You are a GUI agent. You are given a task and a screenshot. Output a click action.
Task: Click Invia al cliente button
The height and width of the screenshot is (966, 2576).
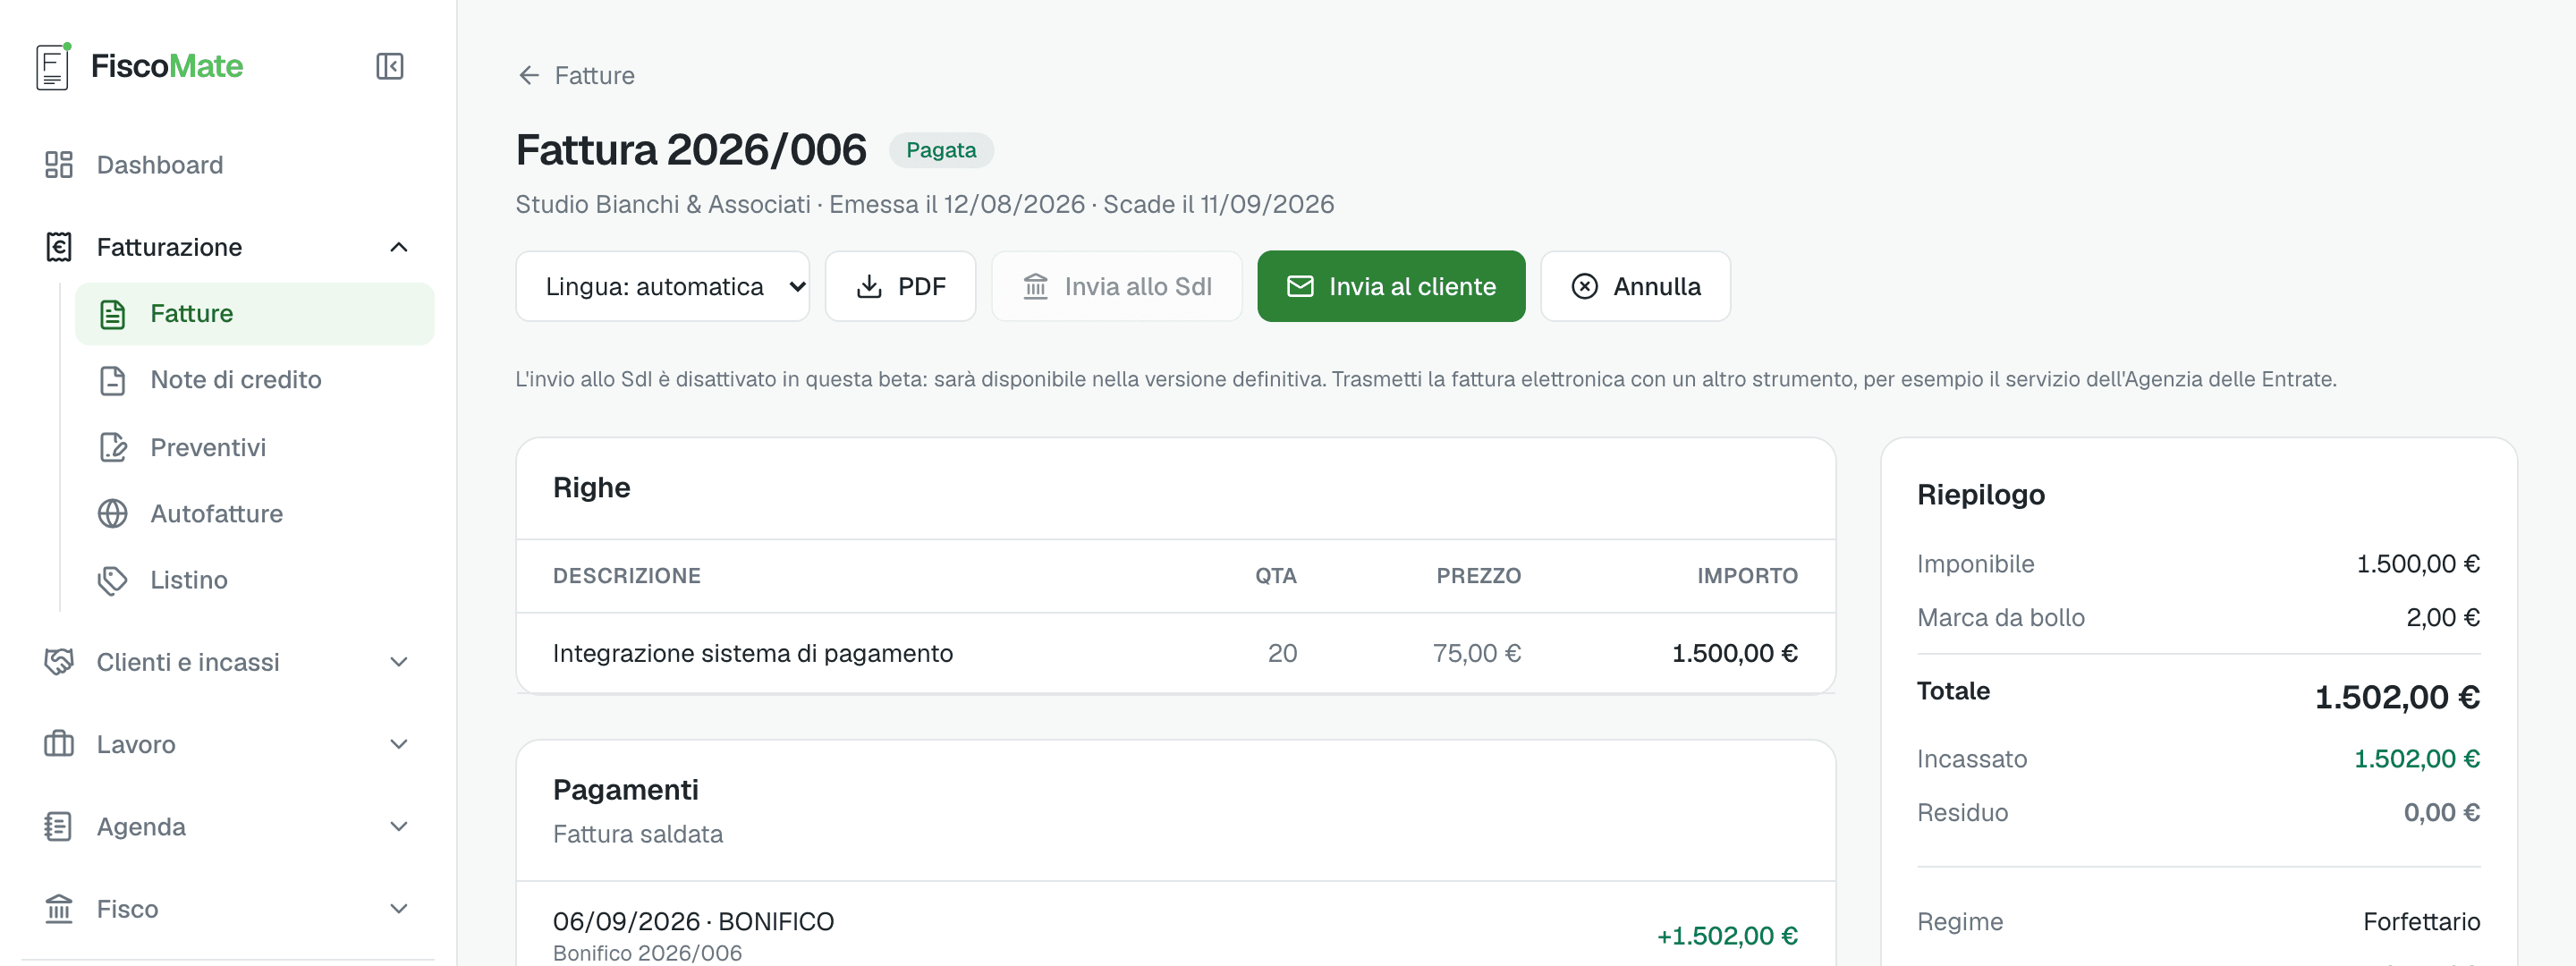click(x=1391, y=286)
